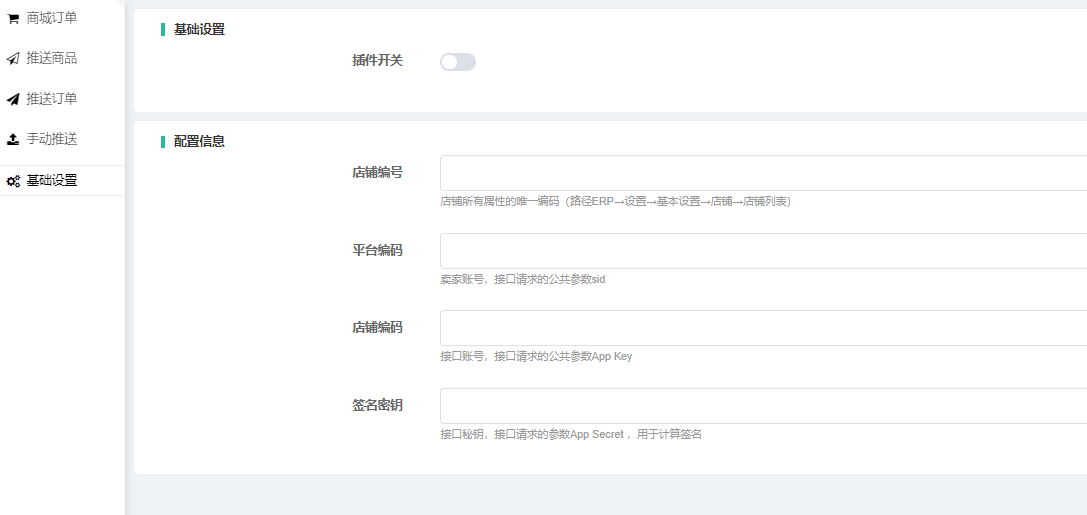Click the ERP path hint under 店铺编号

coord(615,201)
